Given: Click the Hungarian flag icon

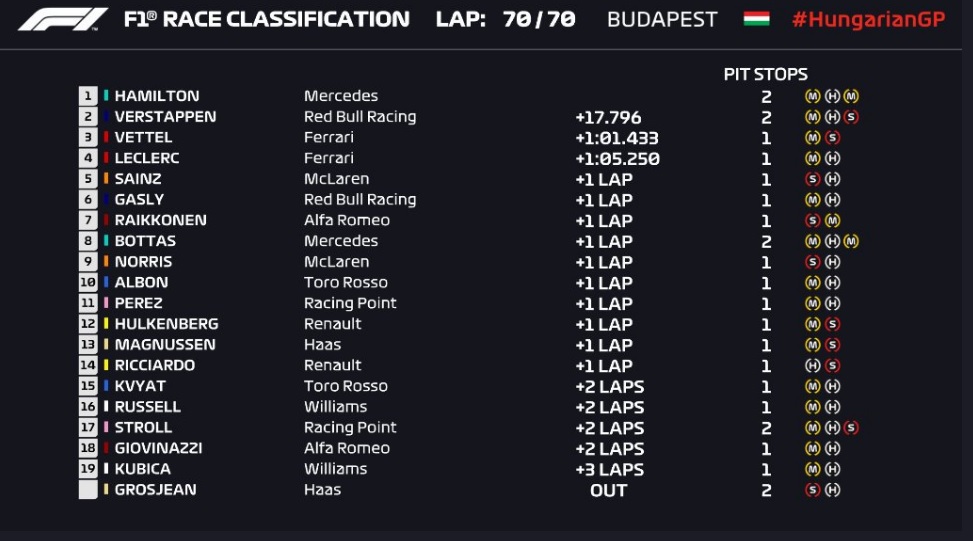Looking at the screenshot, I should tap(756, 19).
